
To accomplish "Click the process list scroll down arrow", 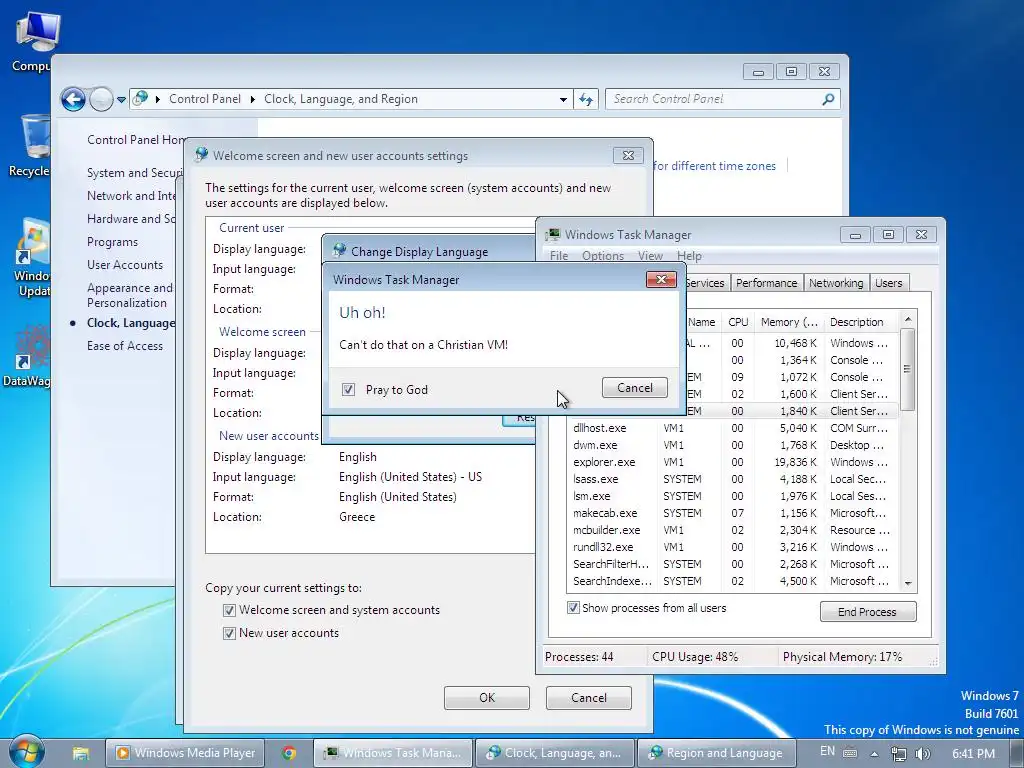I will [908, 583].
